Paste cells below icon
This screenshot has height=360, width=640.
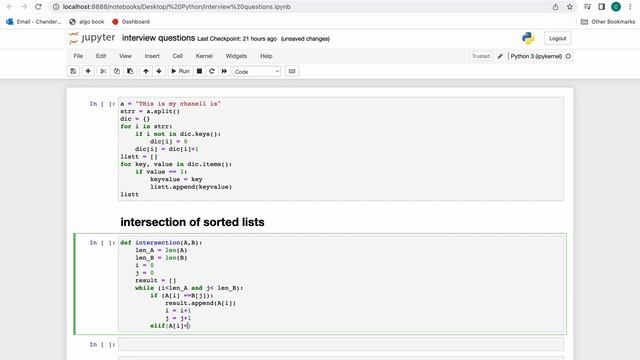point(130,71)
